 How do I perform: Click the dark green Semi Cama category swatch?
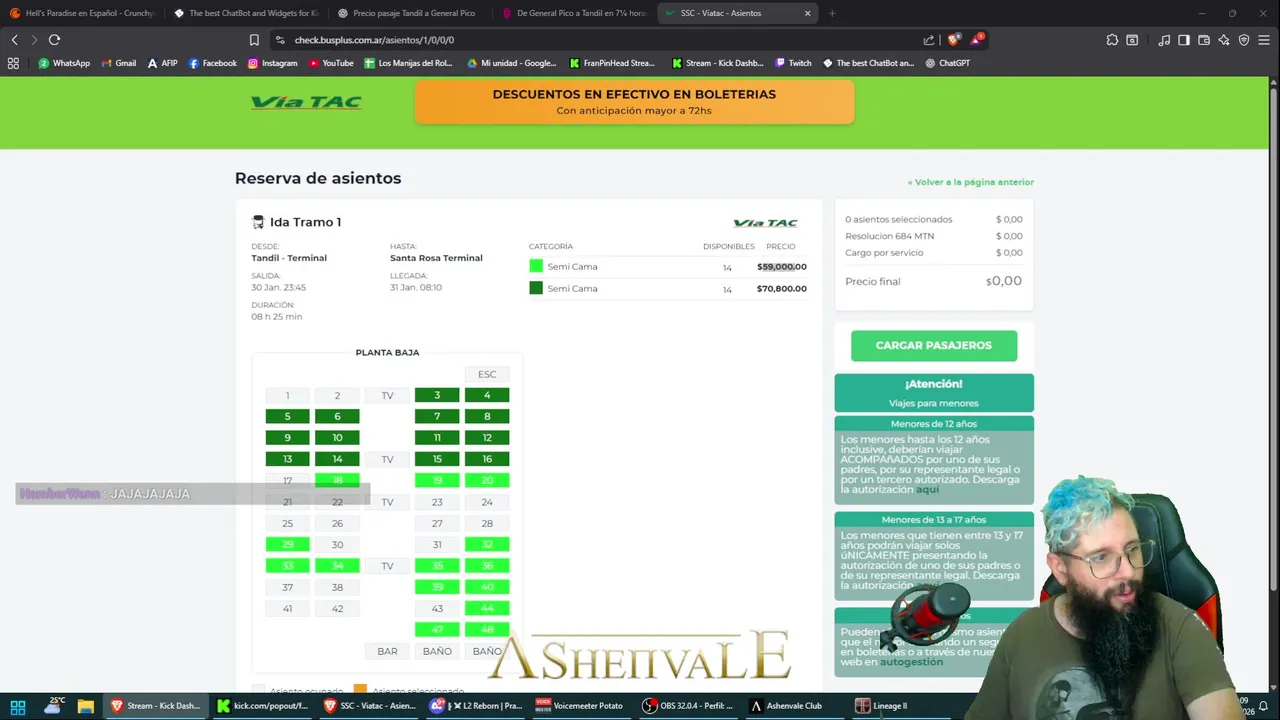point(536,288)
